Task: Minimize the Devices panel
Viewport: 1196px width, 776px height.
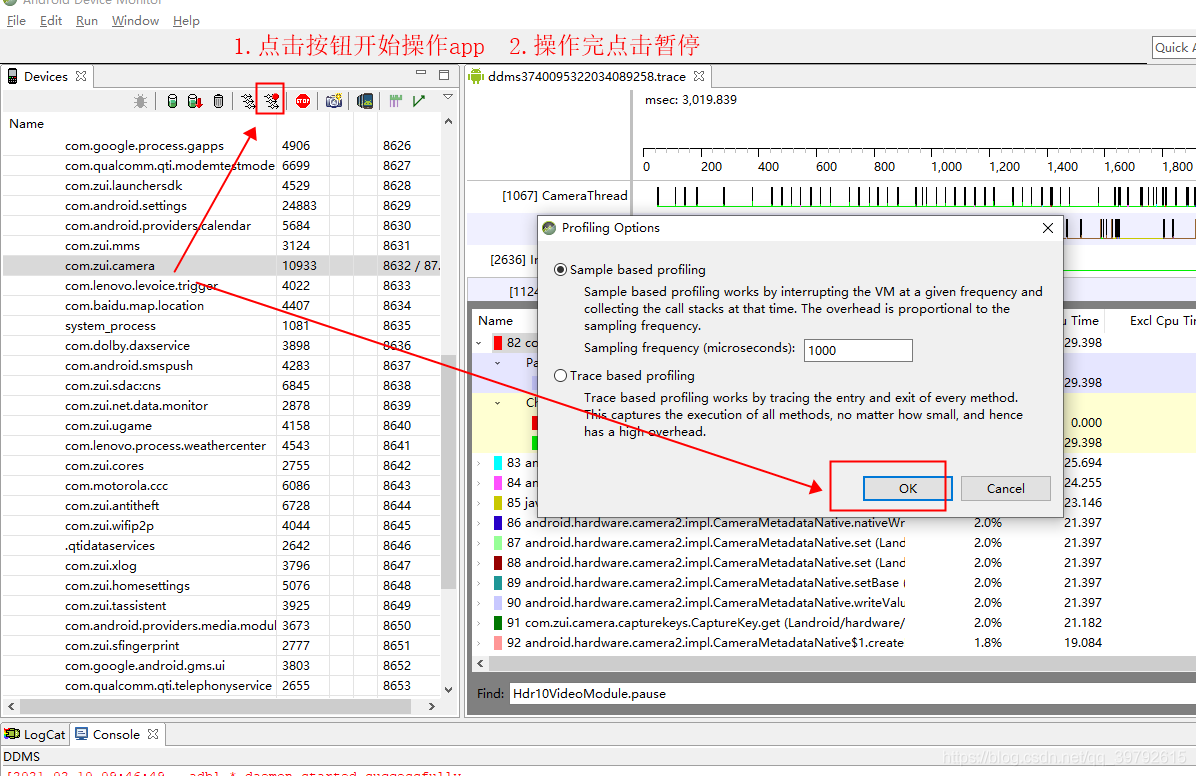Action: coord(421,73)
